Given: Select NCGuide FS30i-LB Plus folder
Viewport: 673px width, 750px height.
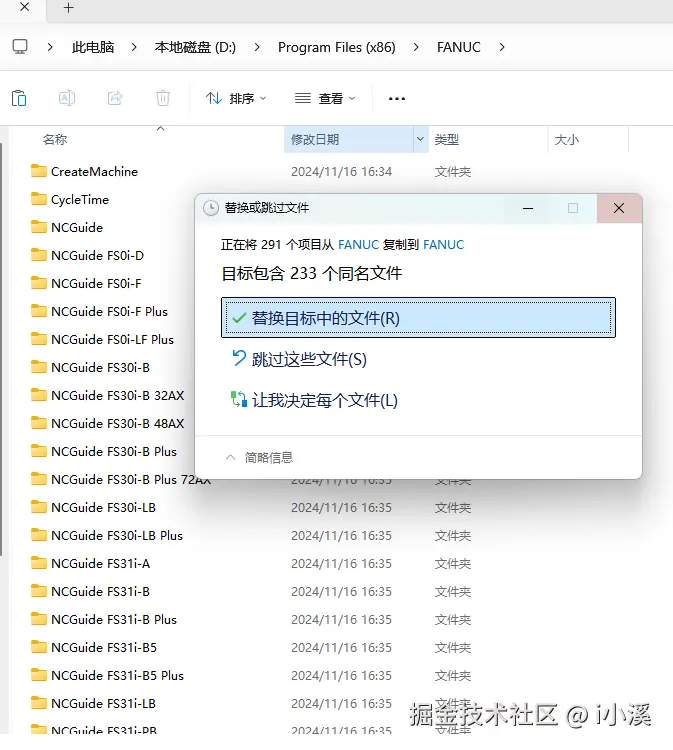Looking at the screenshot, I should click(107, 535).
